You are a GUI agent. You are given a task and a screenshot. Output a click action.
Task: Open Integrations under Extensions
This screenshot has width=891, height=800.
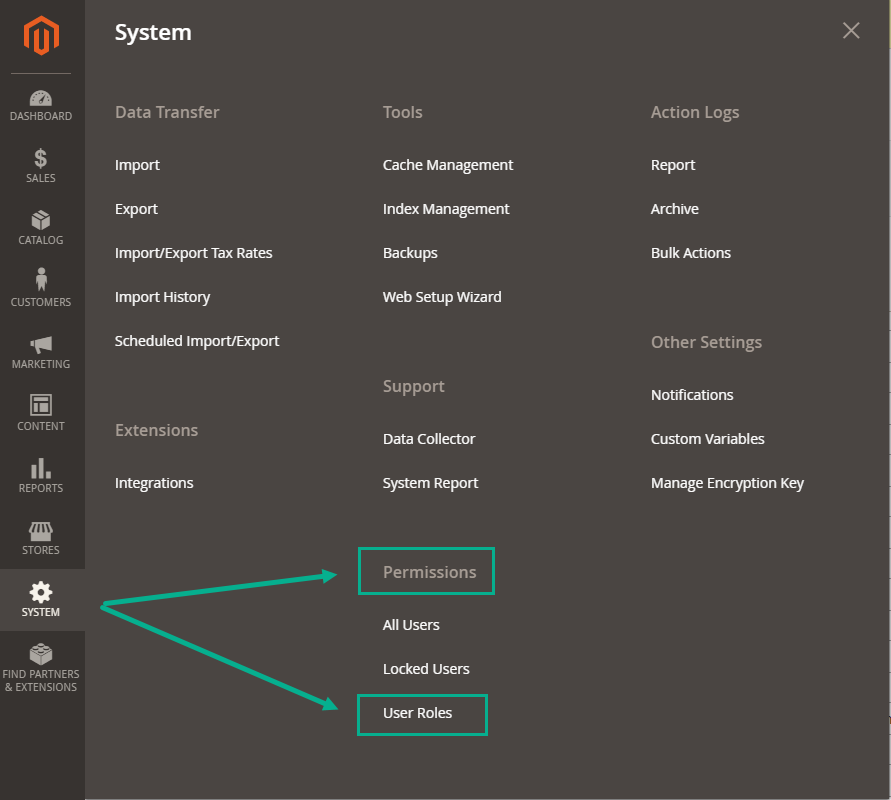pyautogui.click(x=154, y=483)
